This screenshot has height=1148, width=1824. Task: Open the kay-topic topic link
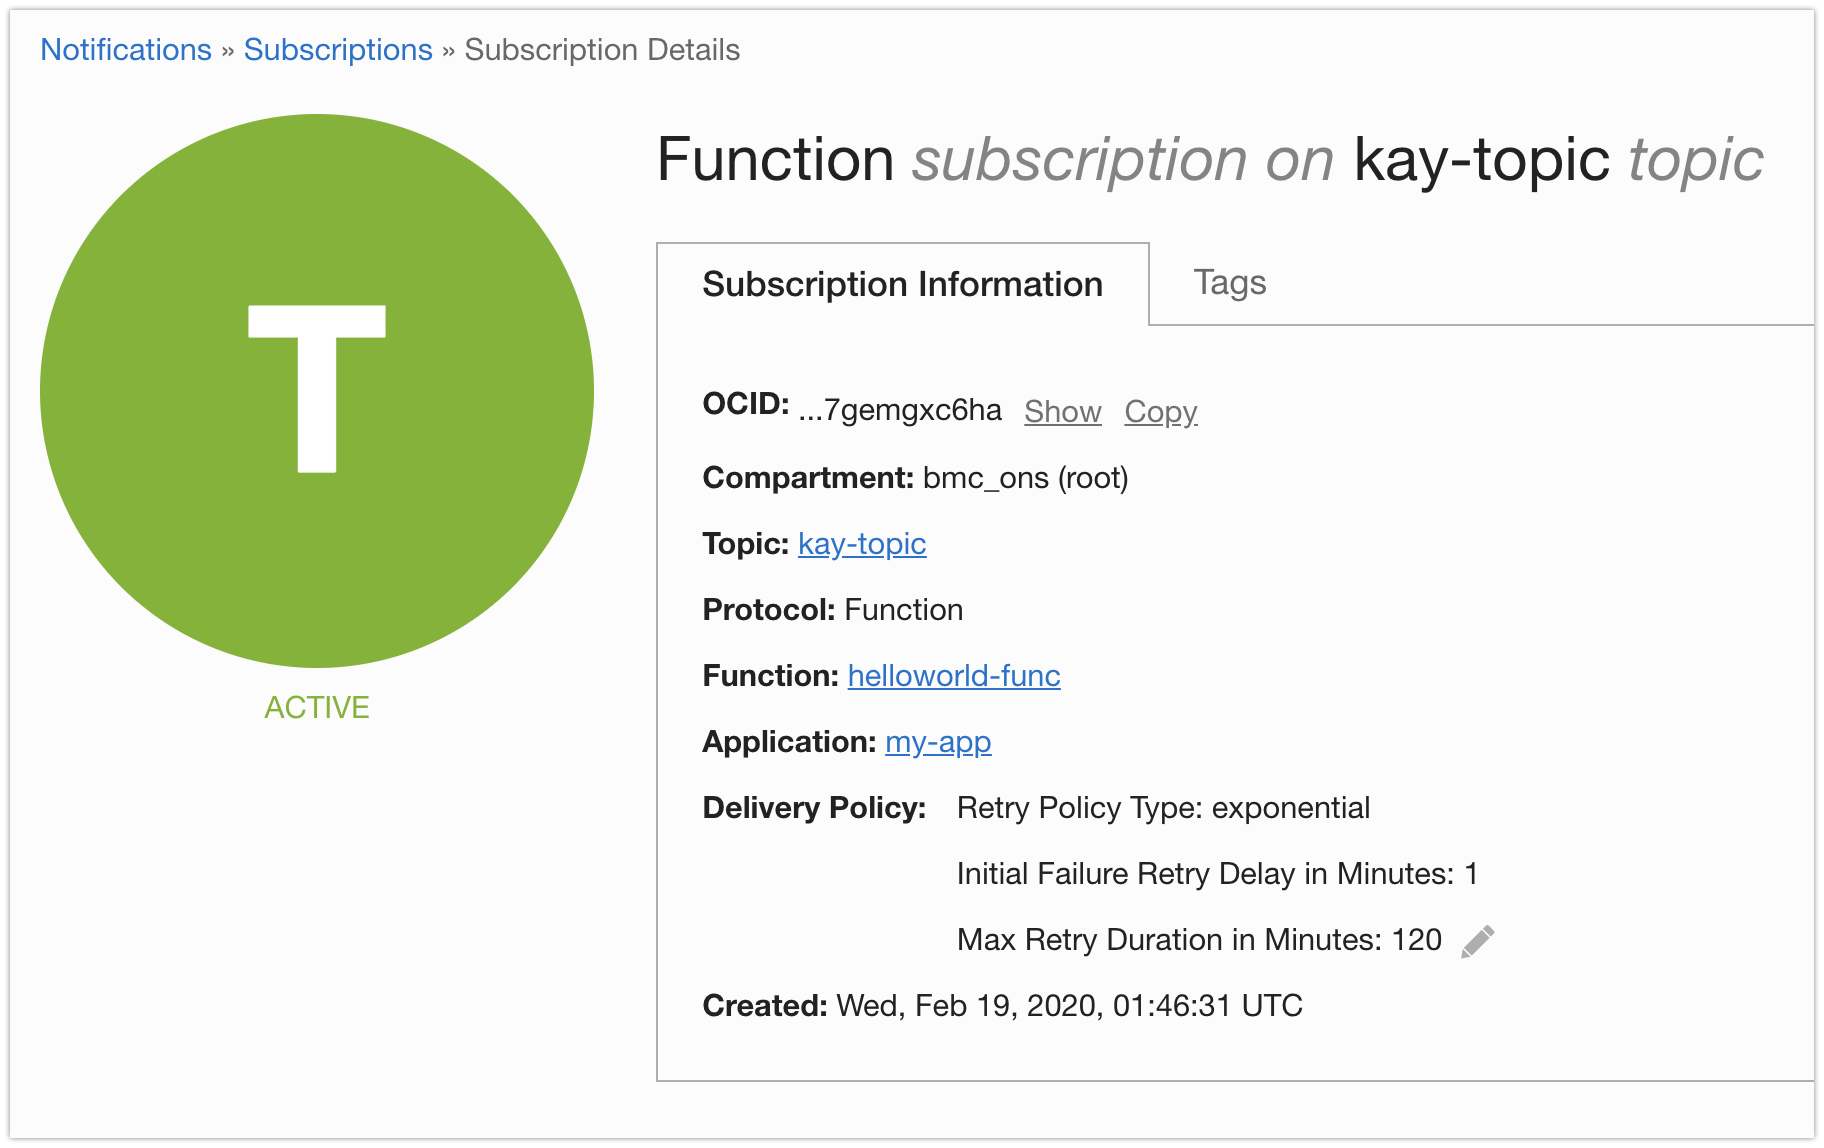tap(861, 544)
